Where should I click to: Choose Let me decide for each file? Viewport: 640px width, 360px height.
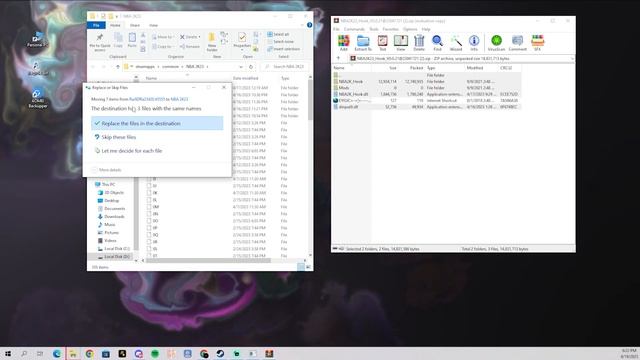tap(157, 151)
